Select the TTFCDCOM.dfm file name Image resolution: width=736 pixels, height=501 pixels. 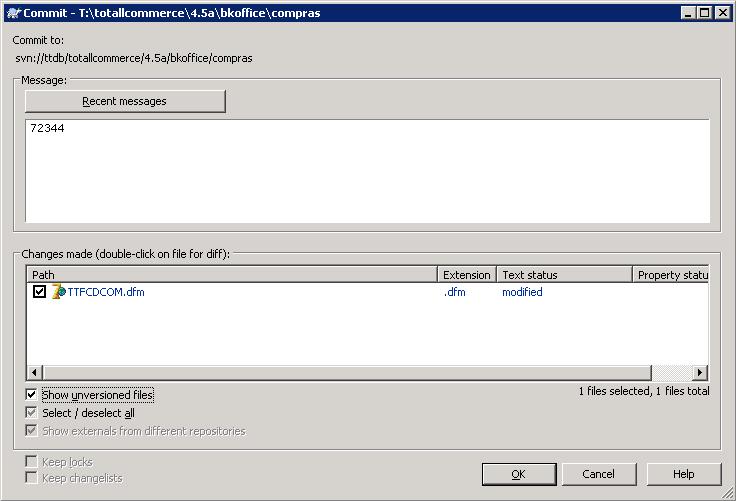[106, 292]
